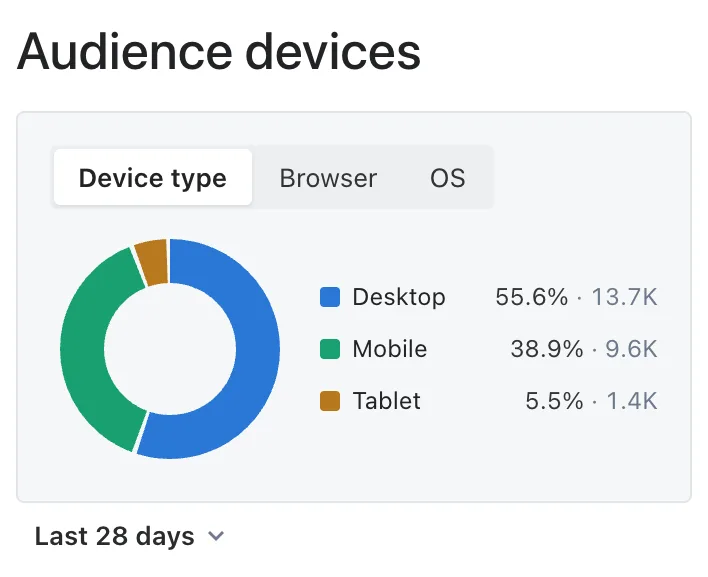Click the Audience devices heading
The height and width of the screenshot is (577, 708).
[219, 52]
